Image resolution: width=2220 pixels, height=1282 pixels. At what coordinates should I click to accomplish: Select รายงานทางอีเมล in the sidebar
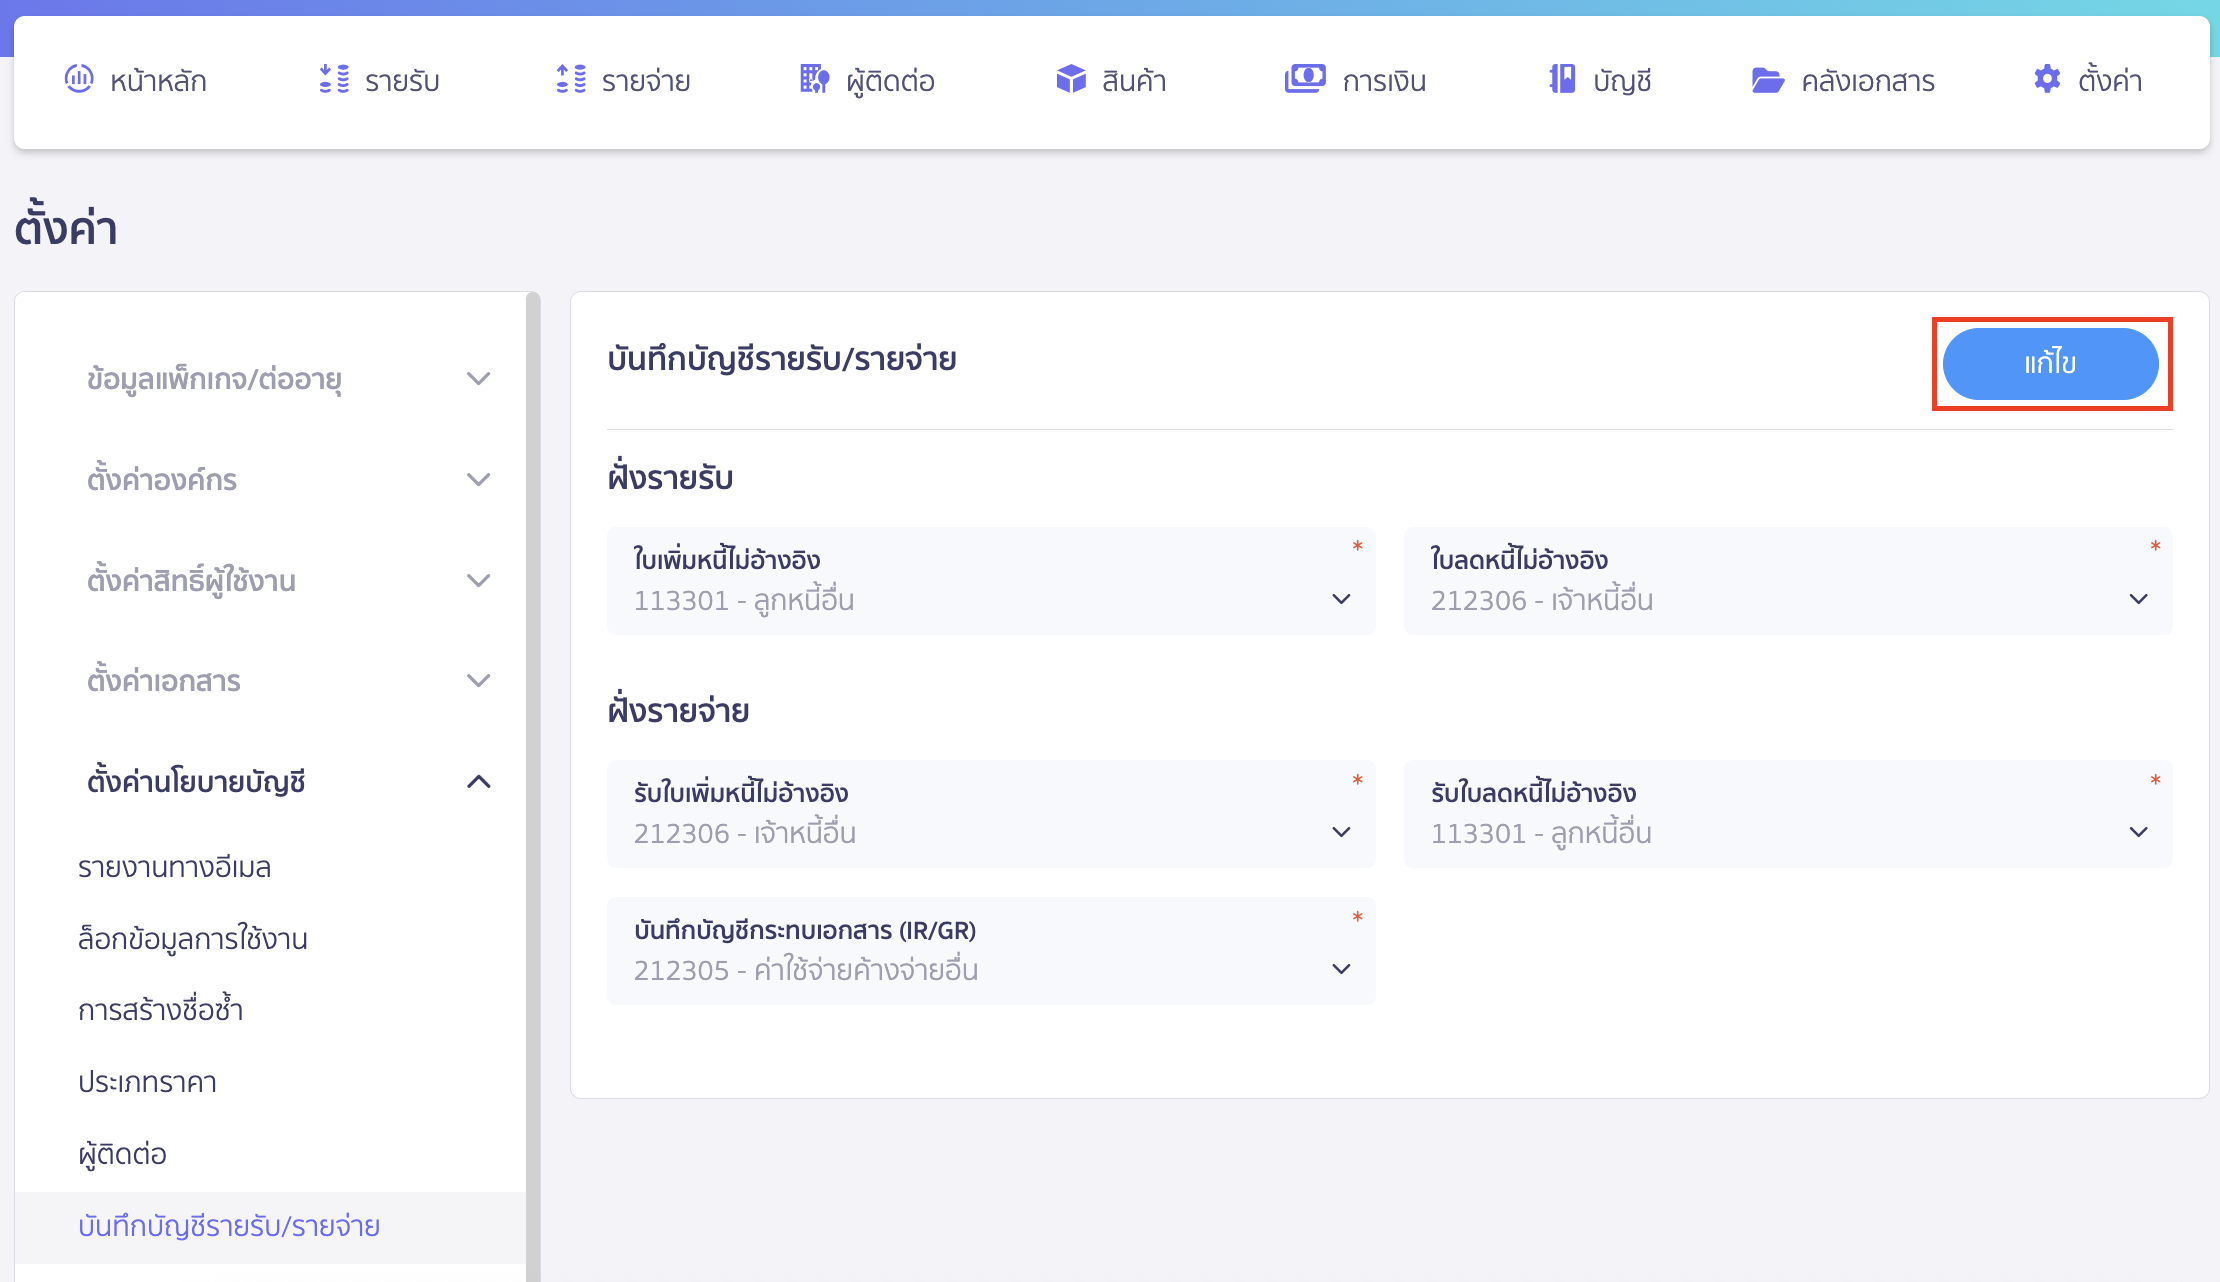pos(175,867)
